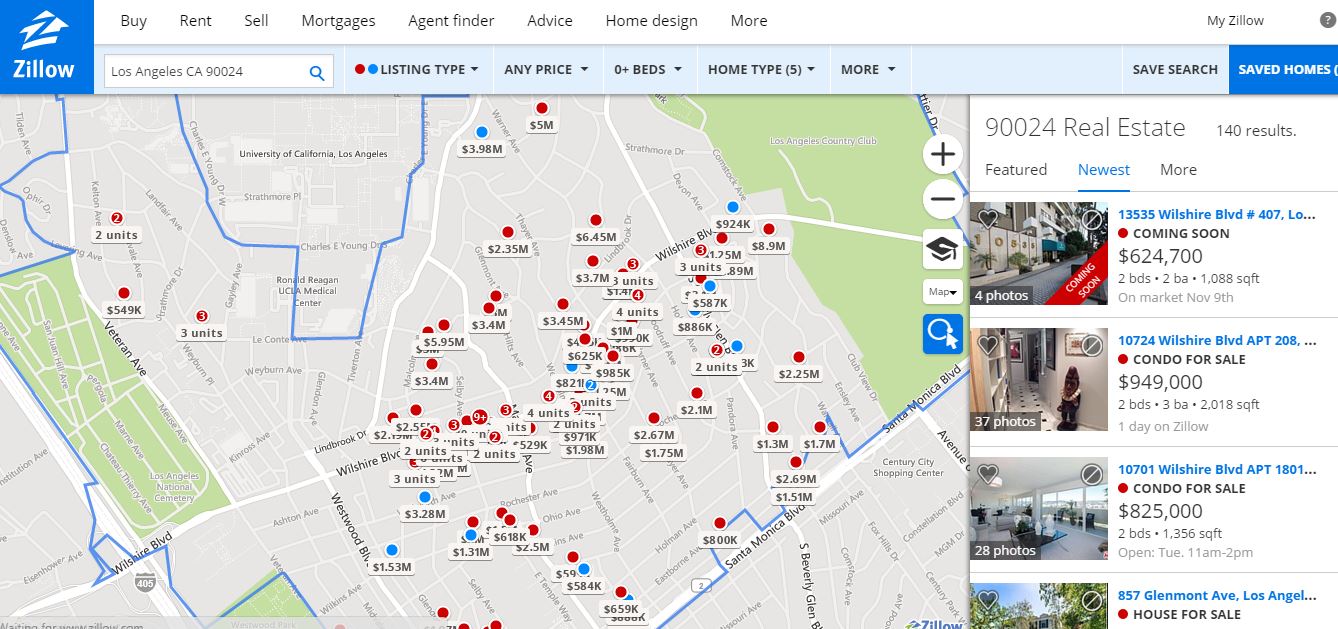The width and height of the screenshot is (1338, 629).
Task: Open the 13535 Wilshire Blvd # 407 listing link
Action: tap(1217, 214)
